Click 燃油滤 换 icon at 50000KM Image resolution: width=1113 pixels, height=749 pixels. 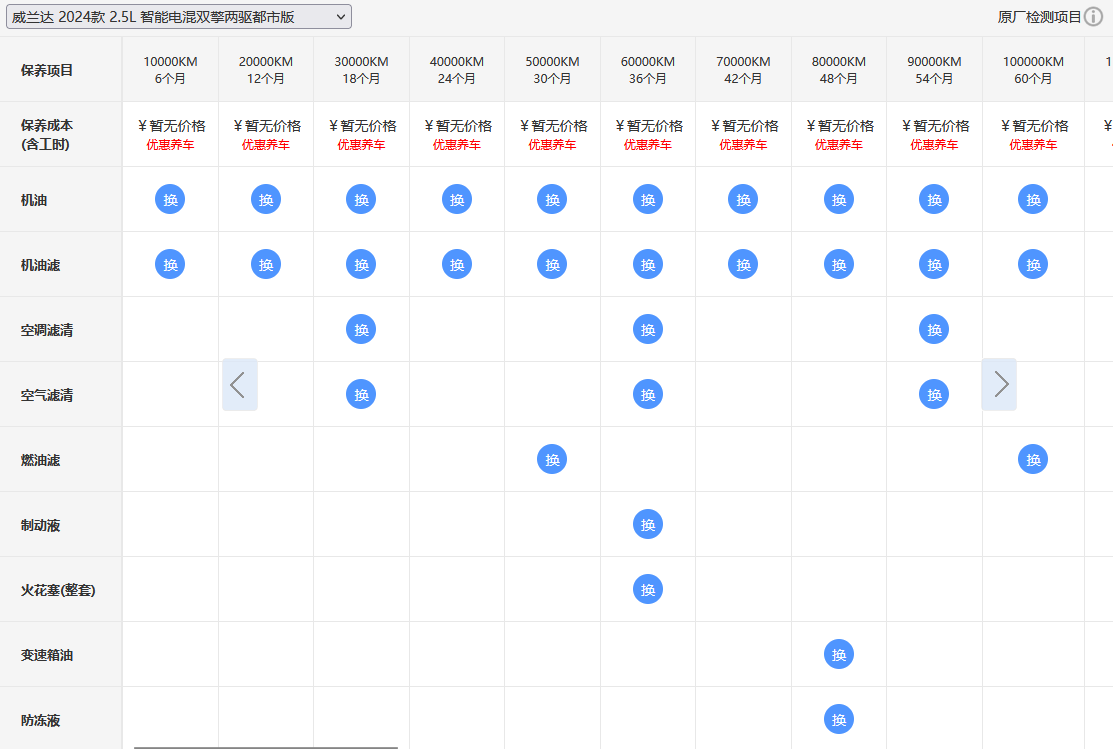tap(552, 459)
